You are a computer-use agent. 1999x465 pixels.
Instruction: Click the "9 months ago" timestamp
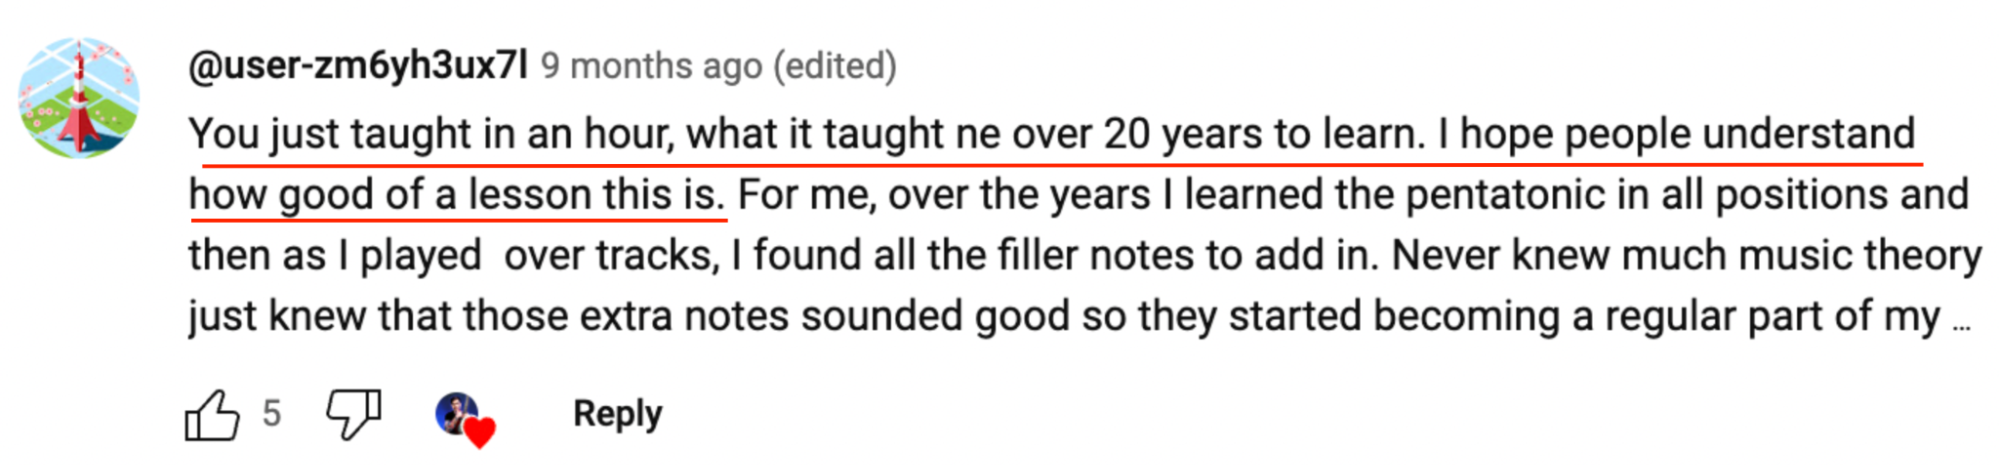pos(651,66)
